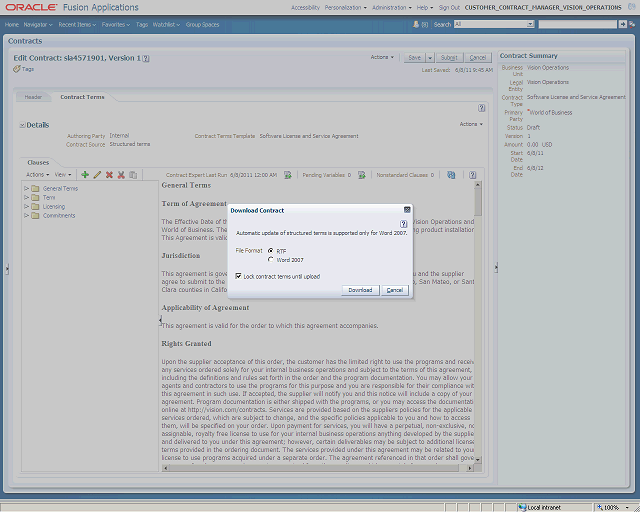The height and width of the screenshot is (512, 640).
Task: Collapse Contract Summary panel via splitter arrow
Action: (496, 267)
